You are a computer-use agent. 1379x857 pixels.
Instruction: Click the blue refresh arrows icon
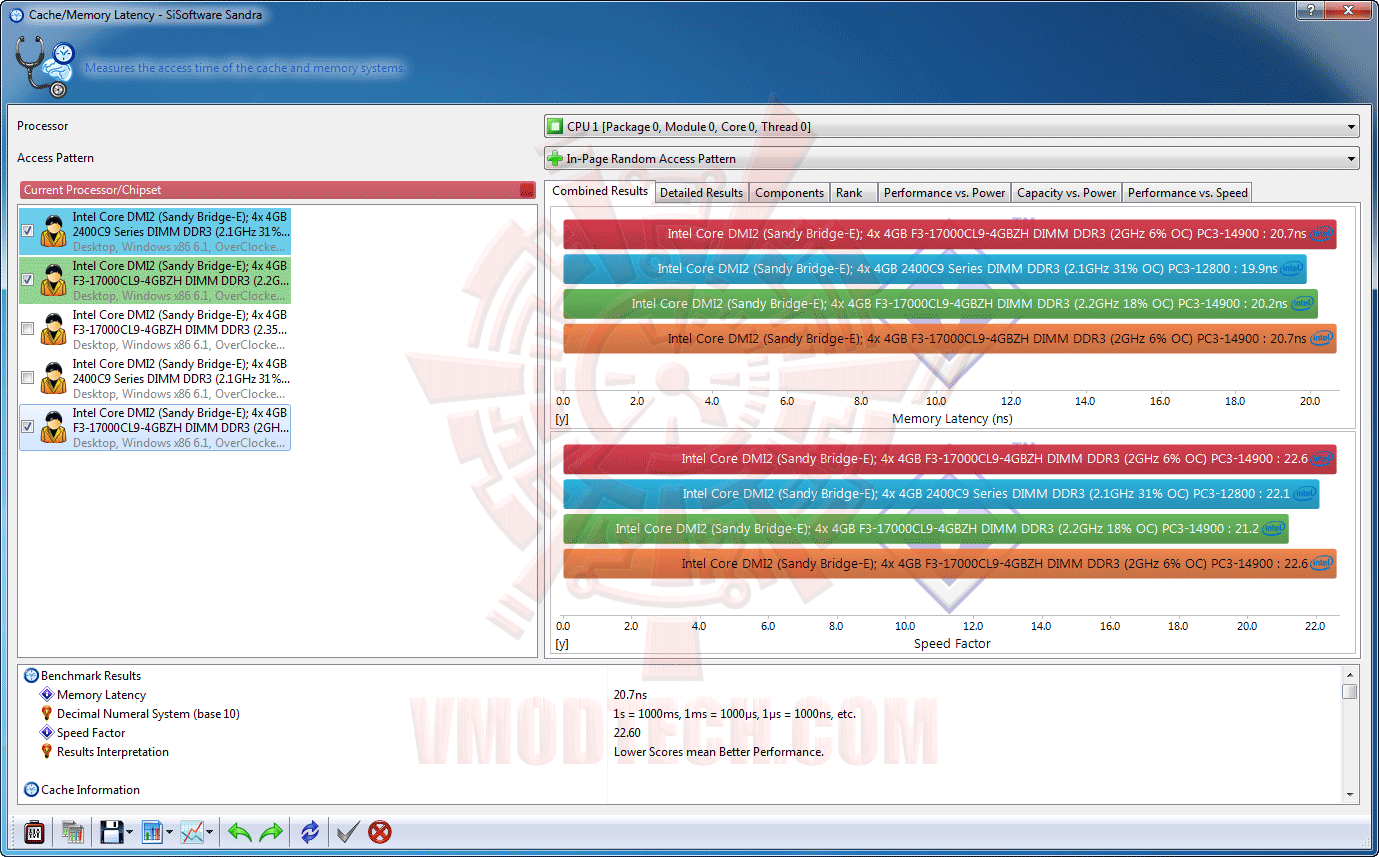point(310,831)
